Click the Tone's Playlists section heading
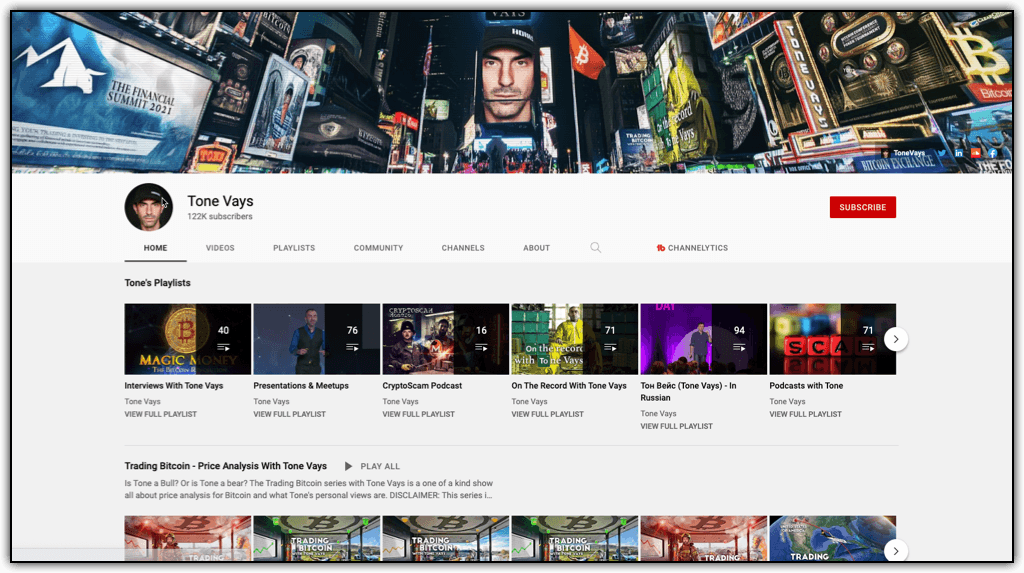This screenshot has height=573, width=1024. click(157, 283)
